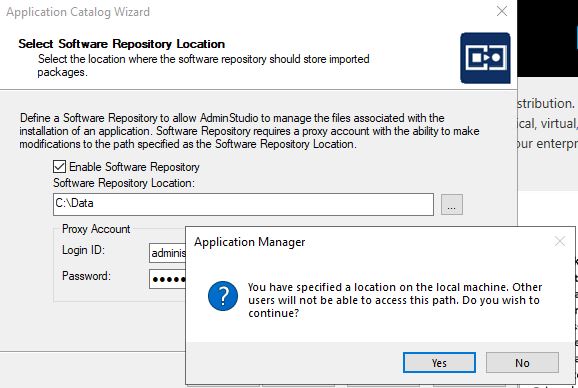Click the 'Proxy Account' group label
This screenshot has height=388, width=578.
point(96,229)
